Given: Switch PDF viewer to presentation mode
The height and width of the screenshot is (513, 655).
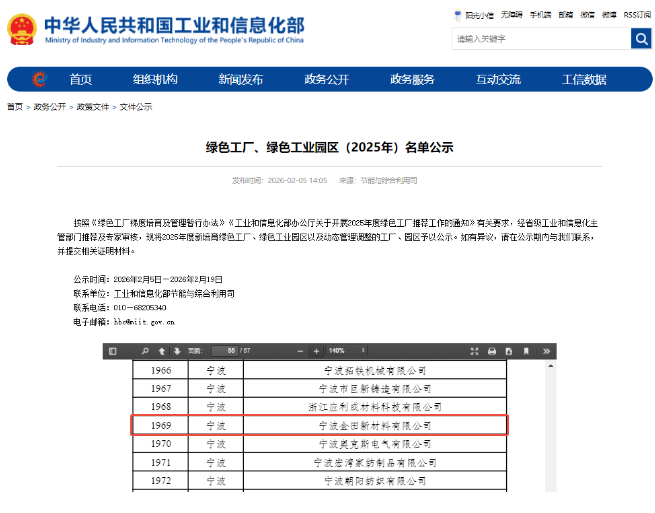Looking at the screenshot, I should point(474,351).
